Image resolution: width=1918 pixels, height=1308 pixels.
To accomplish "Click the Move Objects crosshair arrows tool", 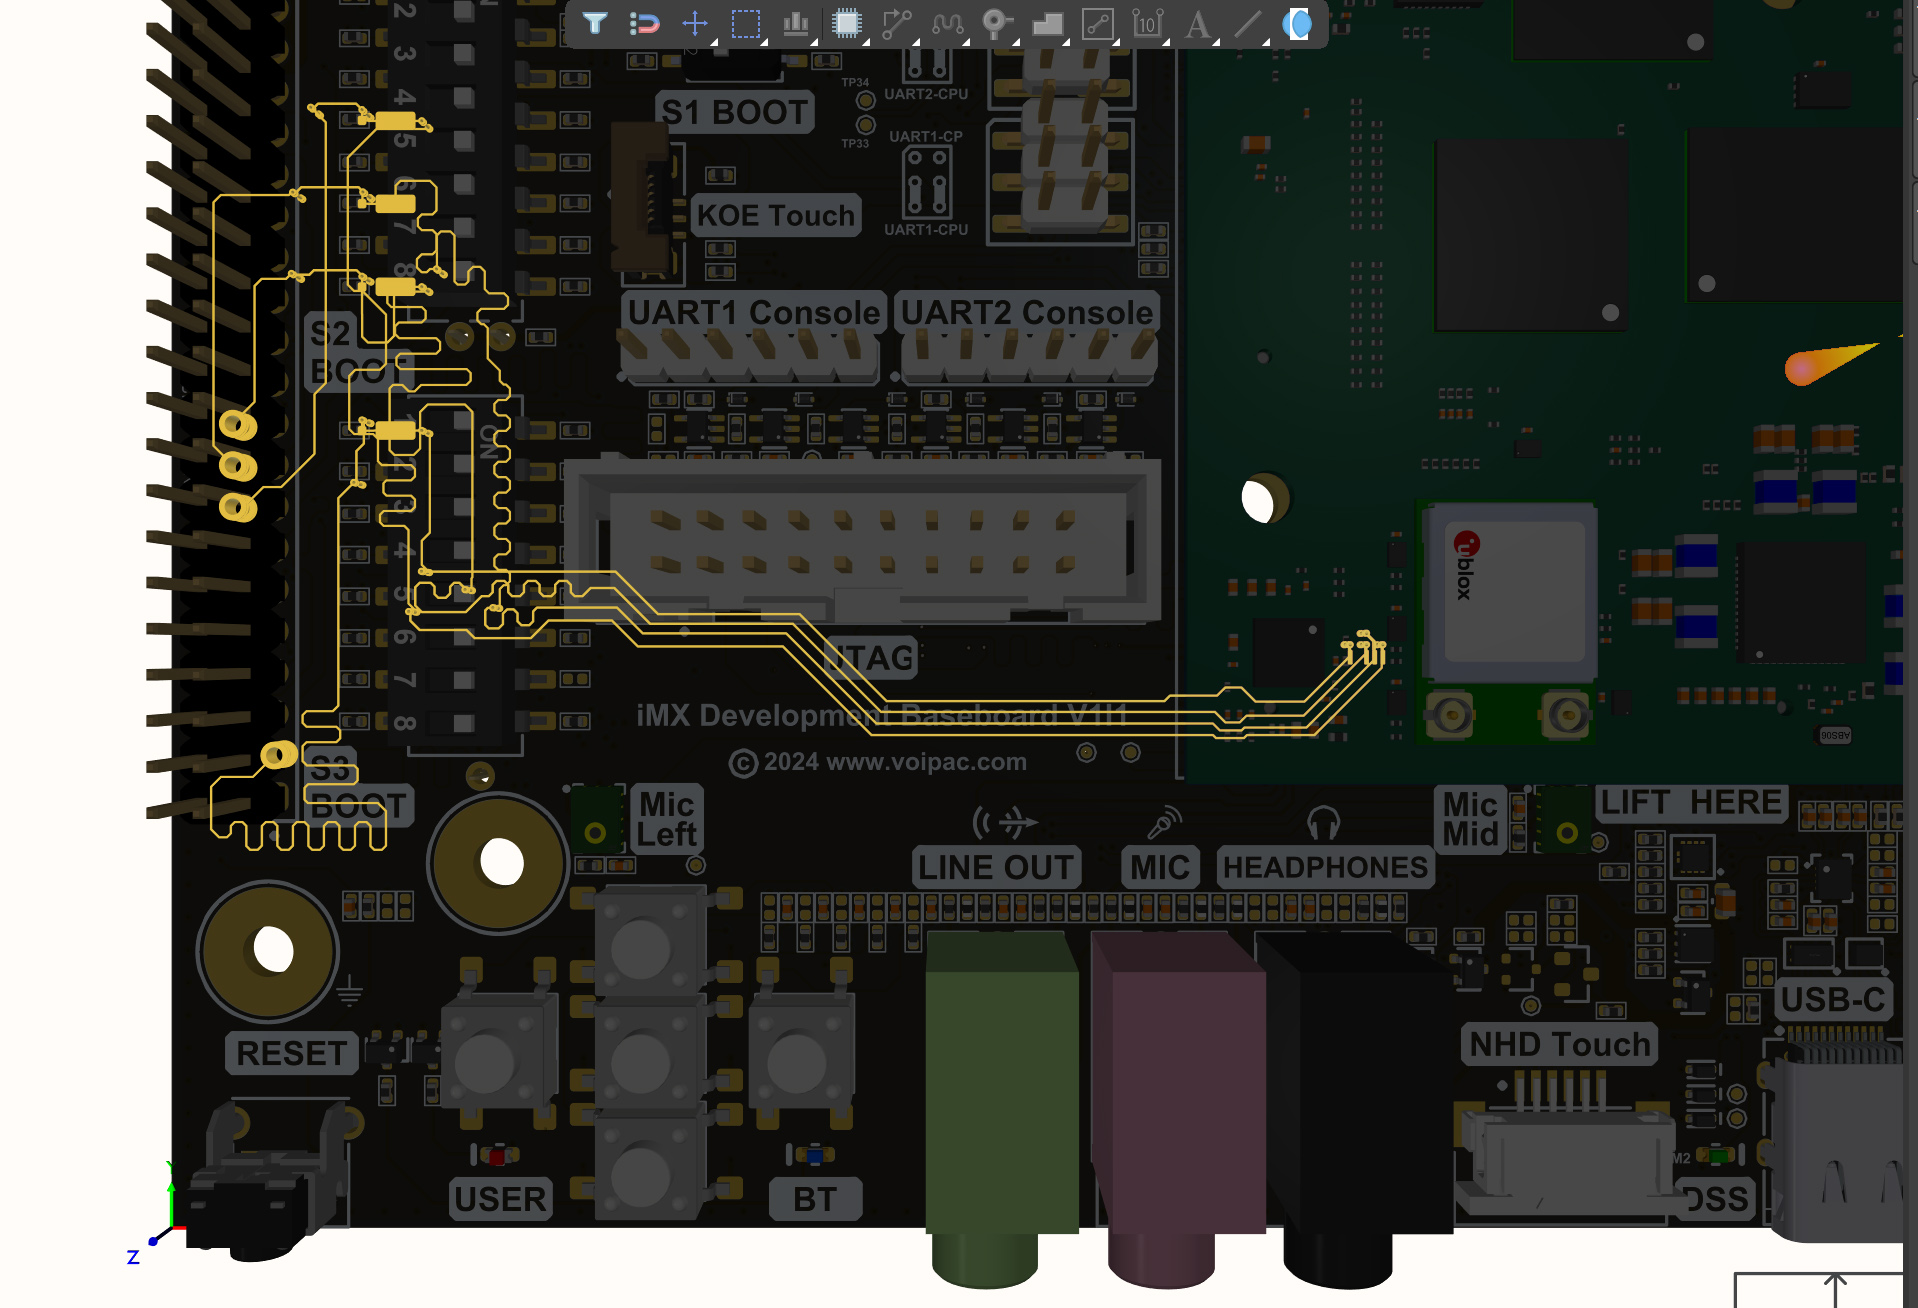I will point(695,23).
